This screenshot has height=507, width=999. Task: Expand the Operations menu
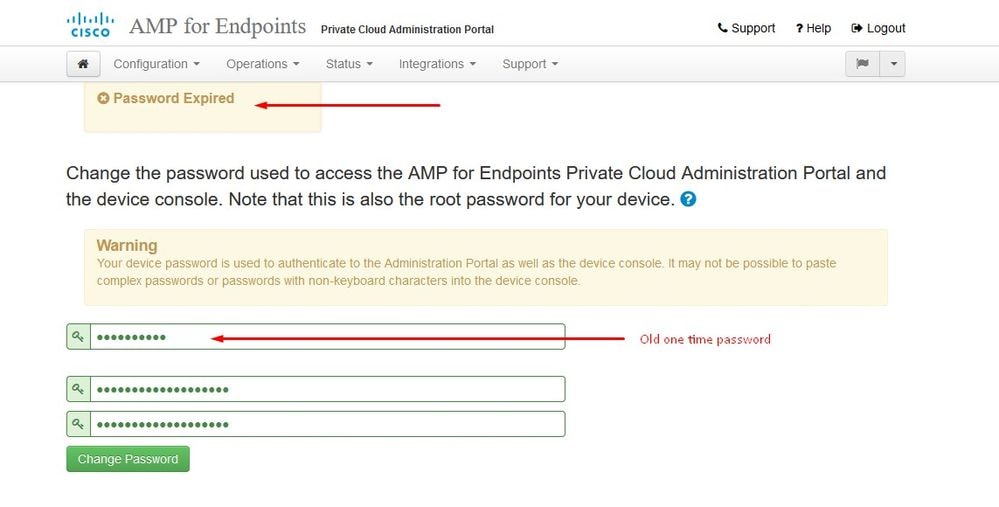(262, 64)
